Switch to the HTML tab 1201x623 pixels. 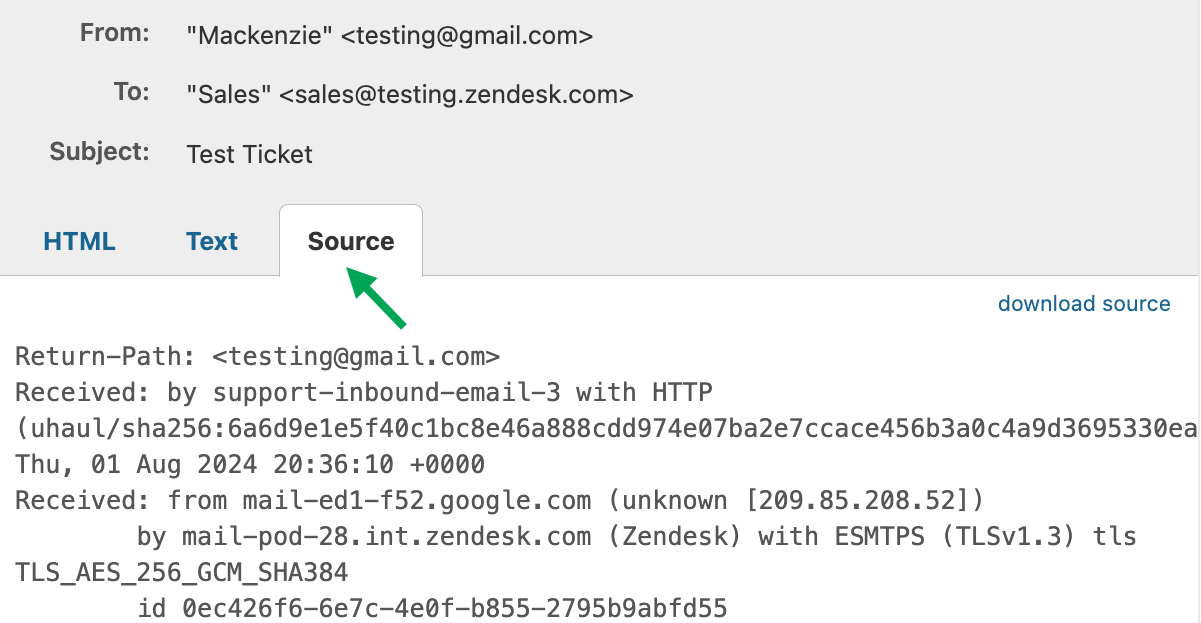[79, 241]
